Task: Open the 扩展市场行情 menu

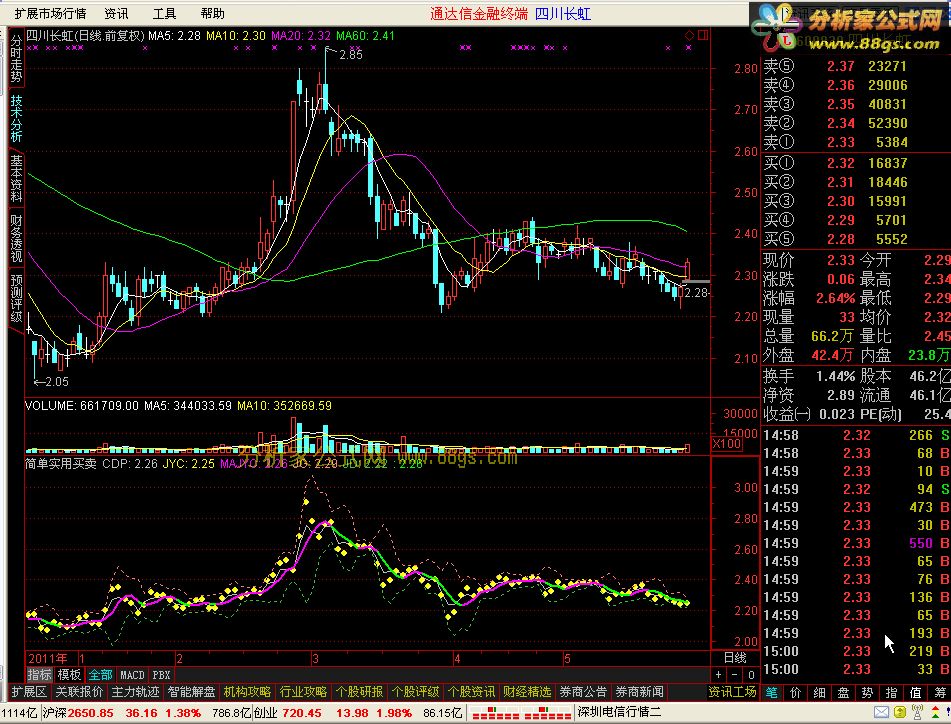Action: 50,13
